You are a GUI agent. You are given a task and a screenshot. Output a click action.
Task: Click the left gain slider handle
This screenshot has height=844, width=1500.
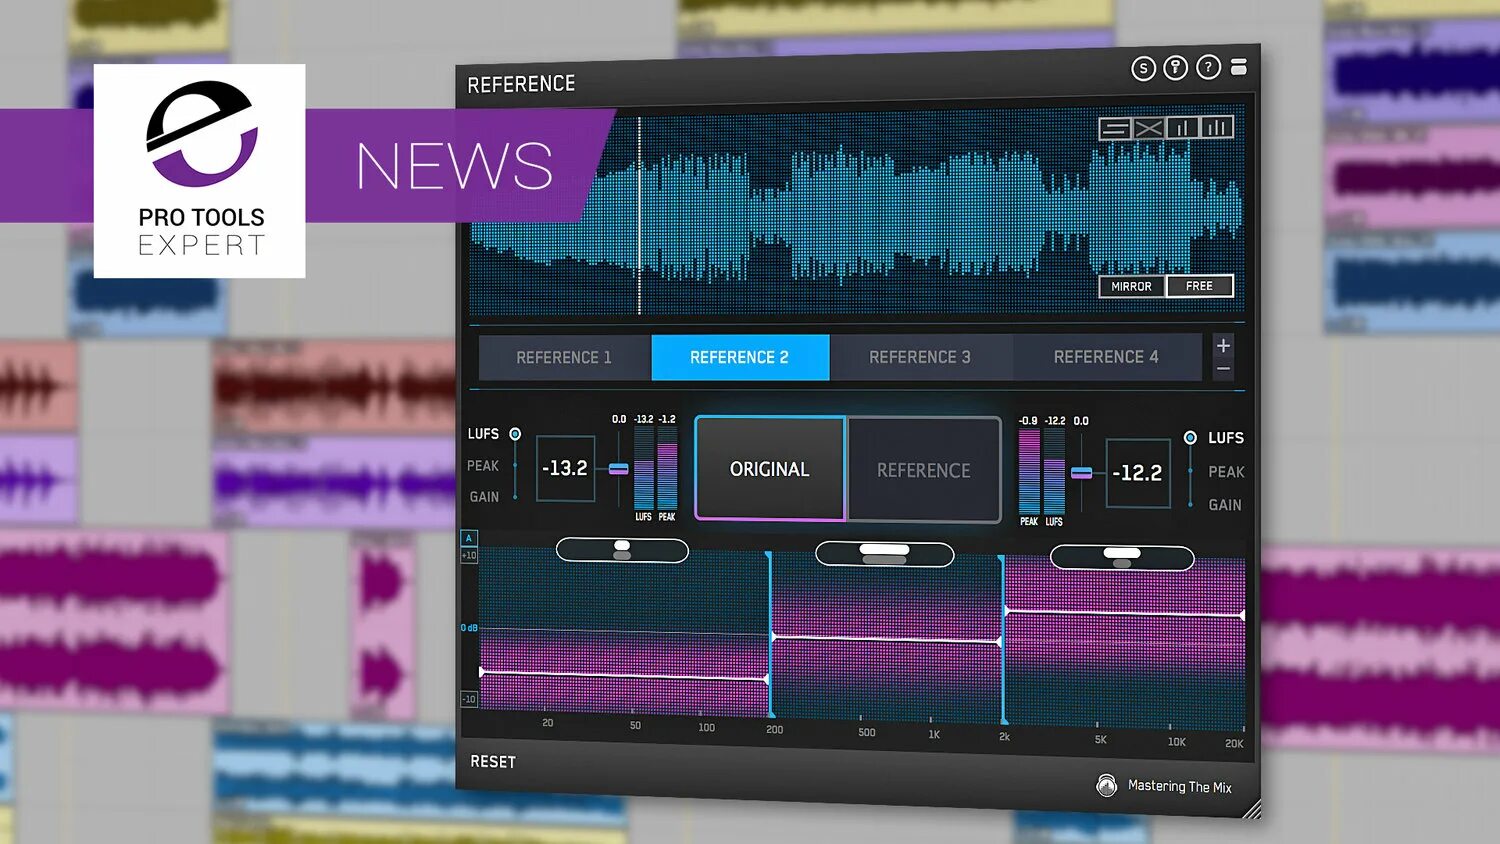click(x=619, y=469)
